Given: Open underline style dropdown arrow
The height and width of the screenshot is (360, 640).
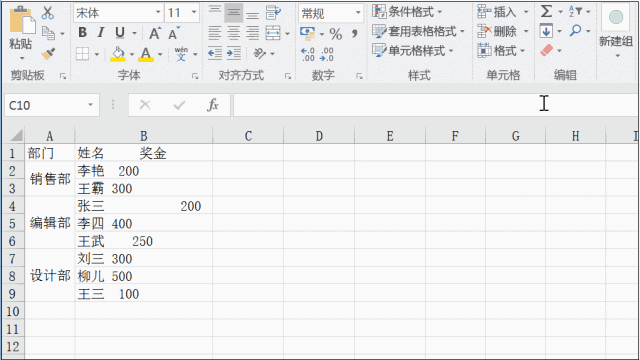Looking at the screenshot, I should 134,33.
